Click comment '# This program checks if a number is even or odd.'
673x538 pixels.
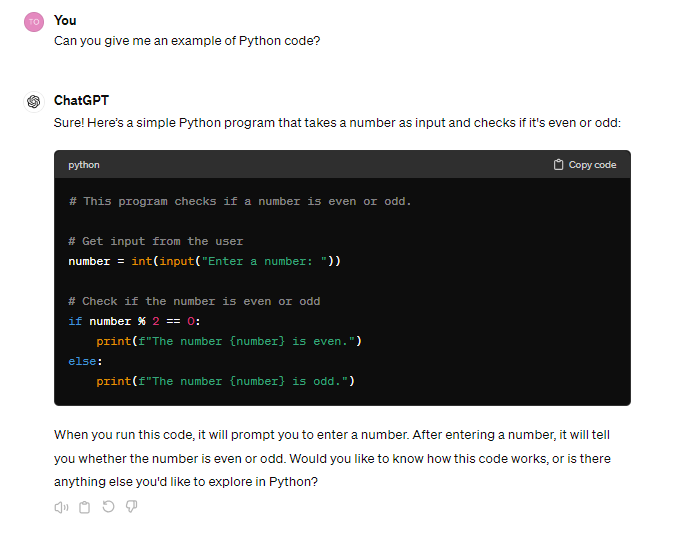240,201
